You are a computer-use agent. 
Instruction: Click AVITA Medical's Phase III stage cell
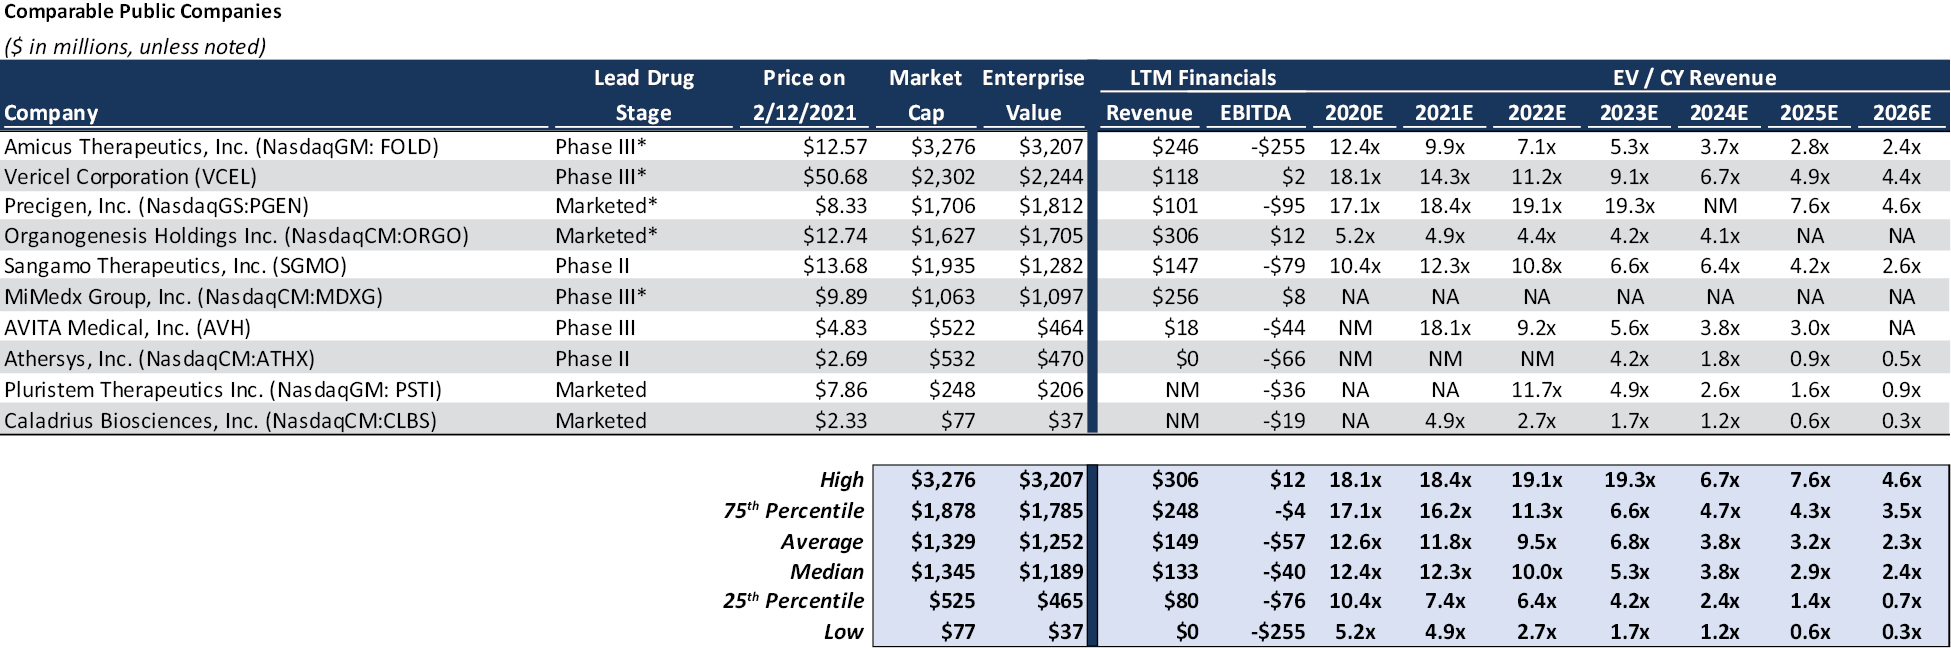point(595,328)
